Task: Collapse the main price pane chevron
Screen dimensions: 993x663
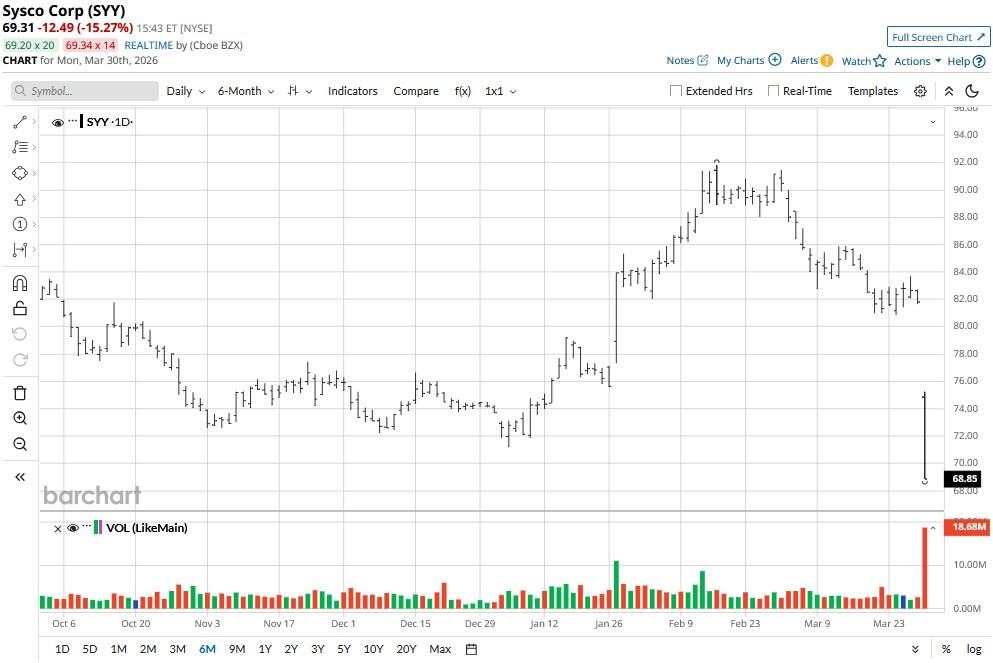Action: [x=933, y=122]
